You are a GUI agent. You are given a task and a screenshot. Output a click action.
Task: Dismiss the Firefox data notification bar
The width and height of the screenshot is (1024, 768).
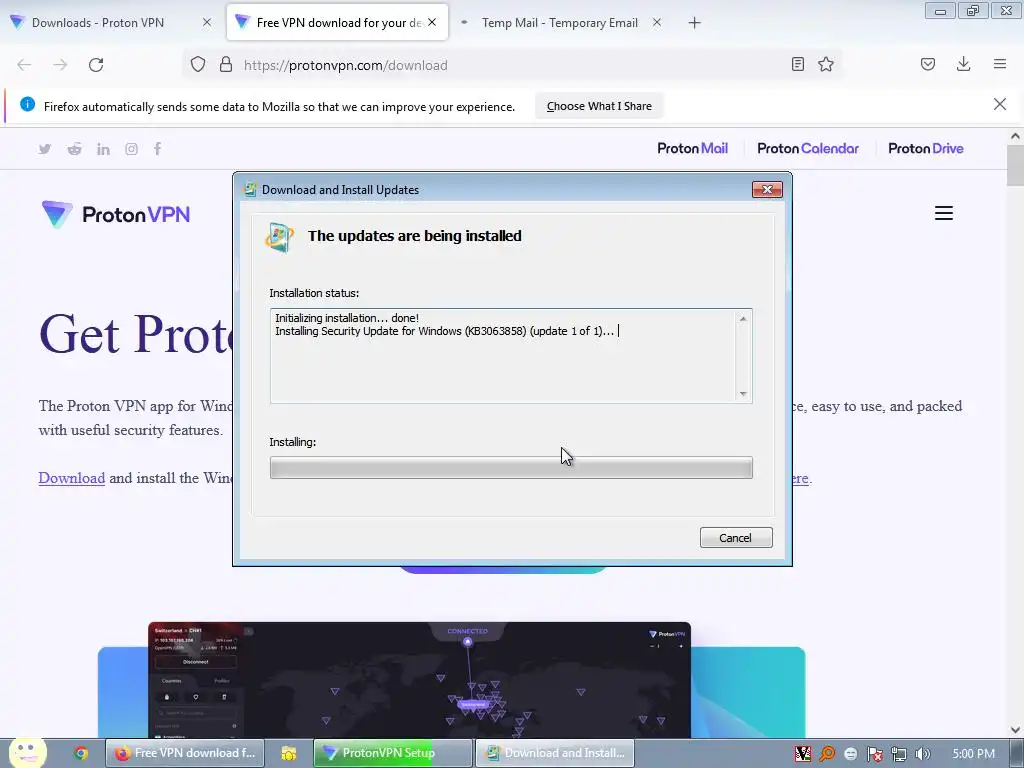1000,104
